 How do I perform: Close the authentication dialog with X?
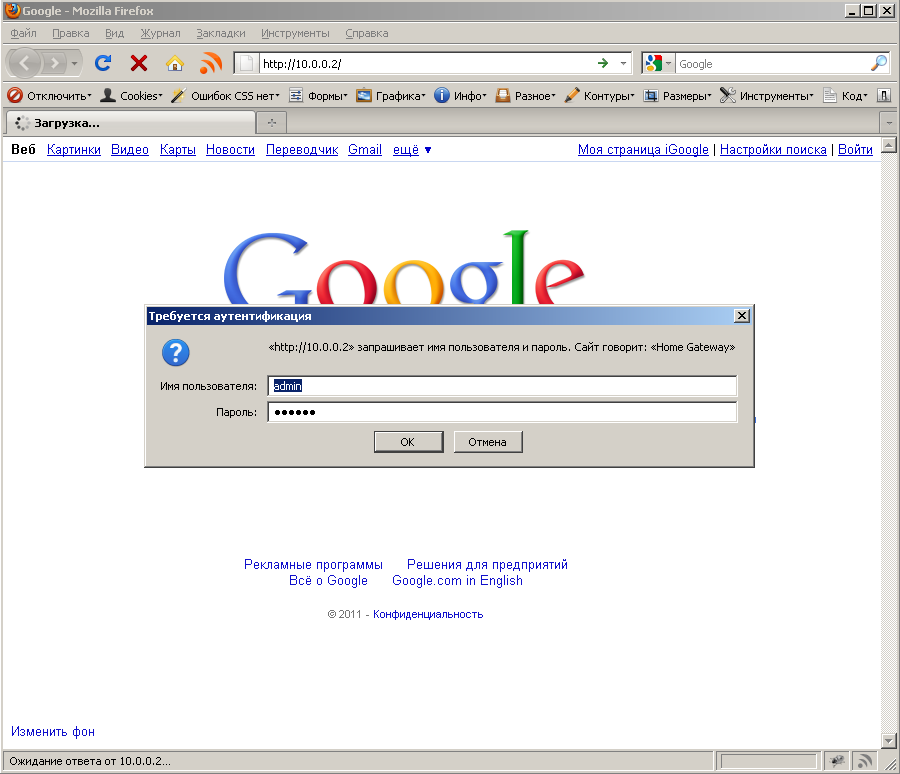[x=742, y=316]
